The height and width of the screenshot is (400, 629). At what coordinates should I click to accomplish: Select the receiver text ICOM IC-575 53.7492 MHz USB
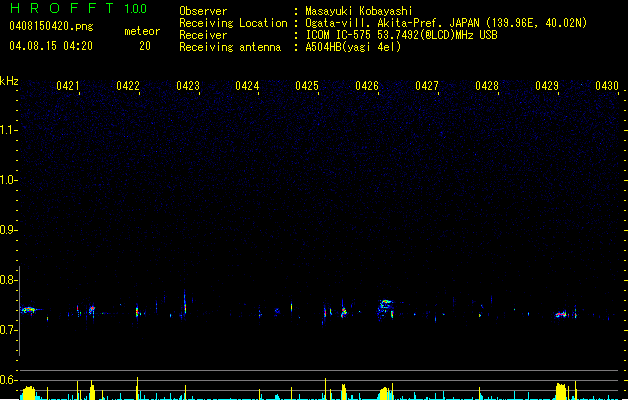click(401, 35)
